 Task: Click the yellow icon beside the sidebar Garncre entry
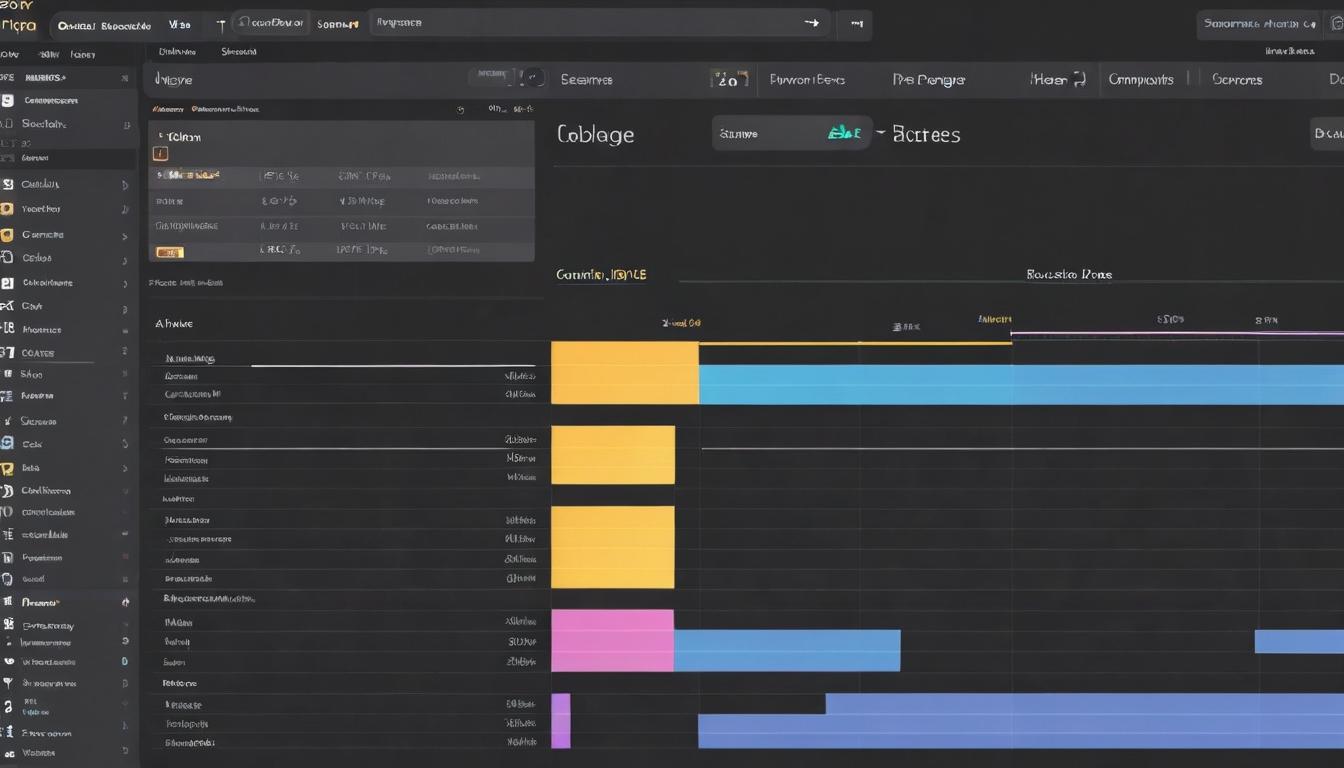(7, 235)
